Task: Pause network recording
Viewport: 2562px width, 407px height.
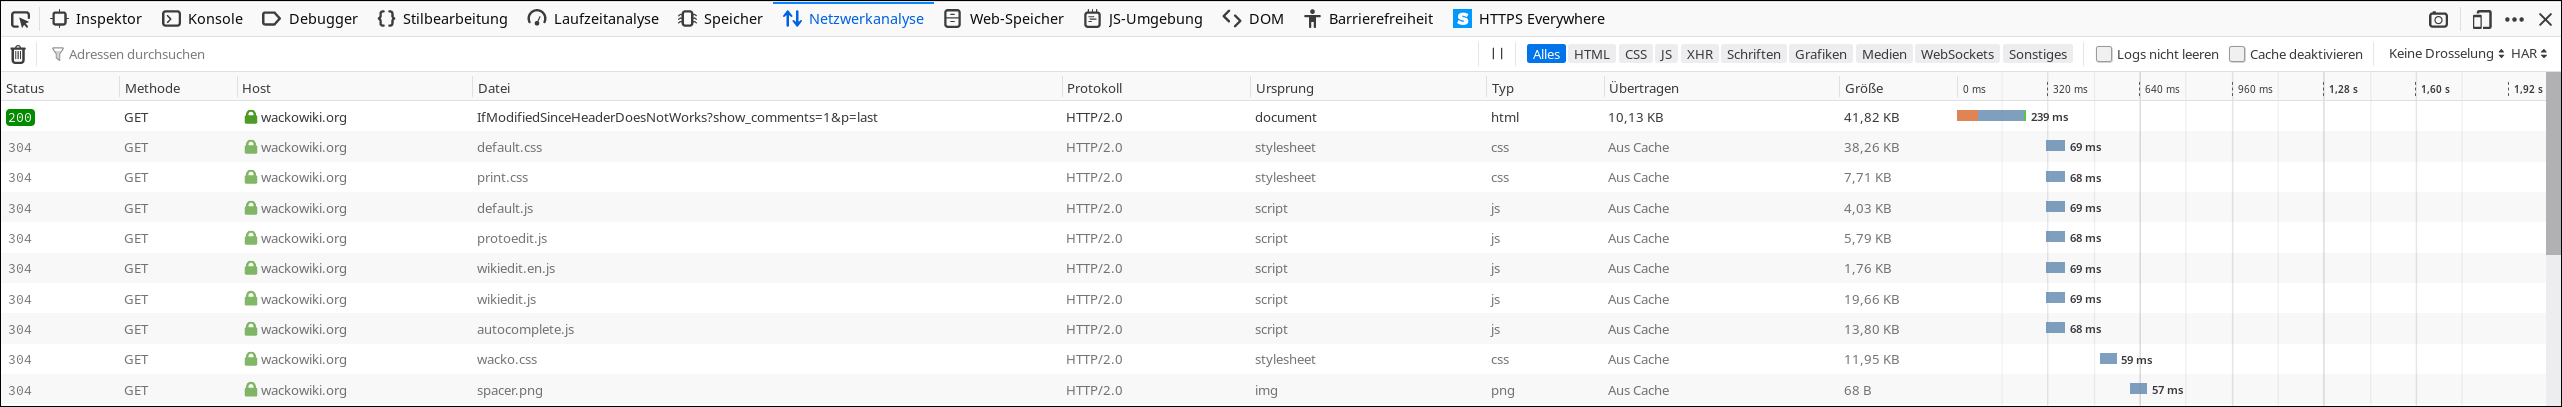Action: (1497, 54)
